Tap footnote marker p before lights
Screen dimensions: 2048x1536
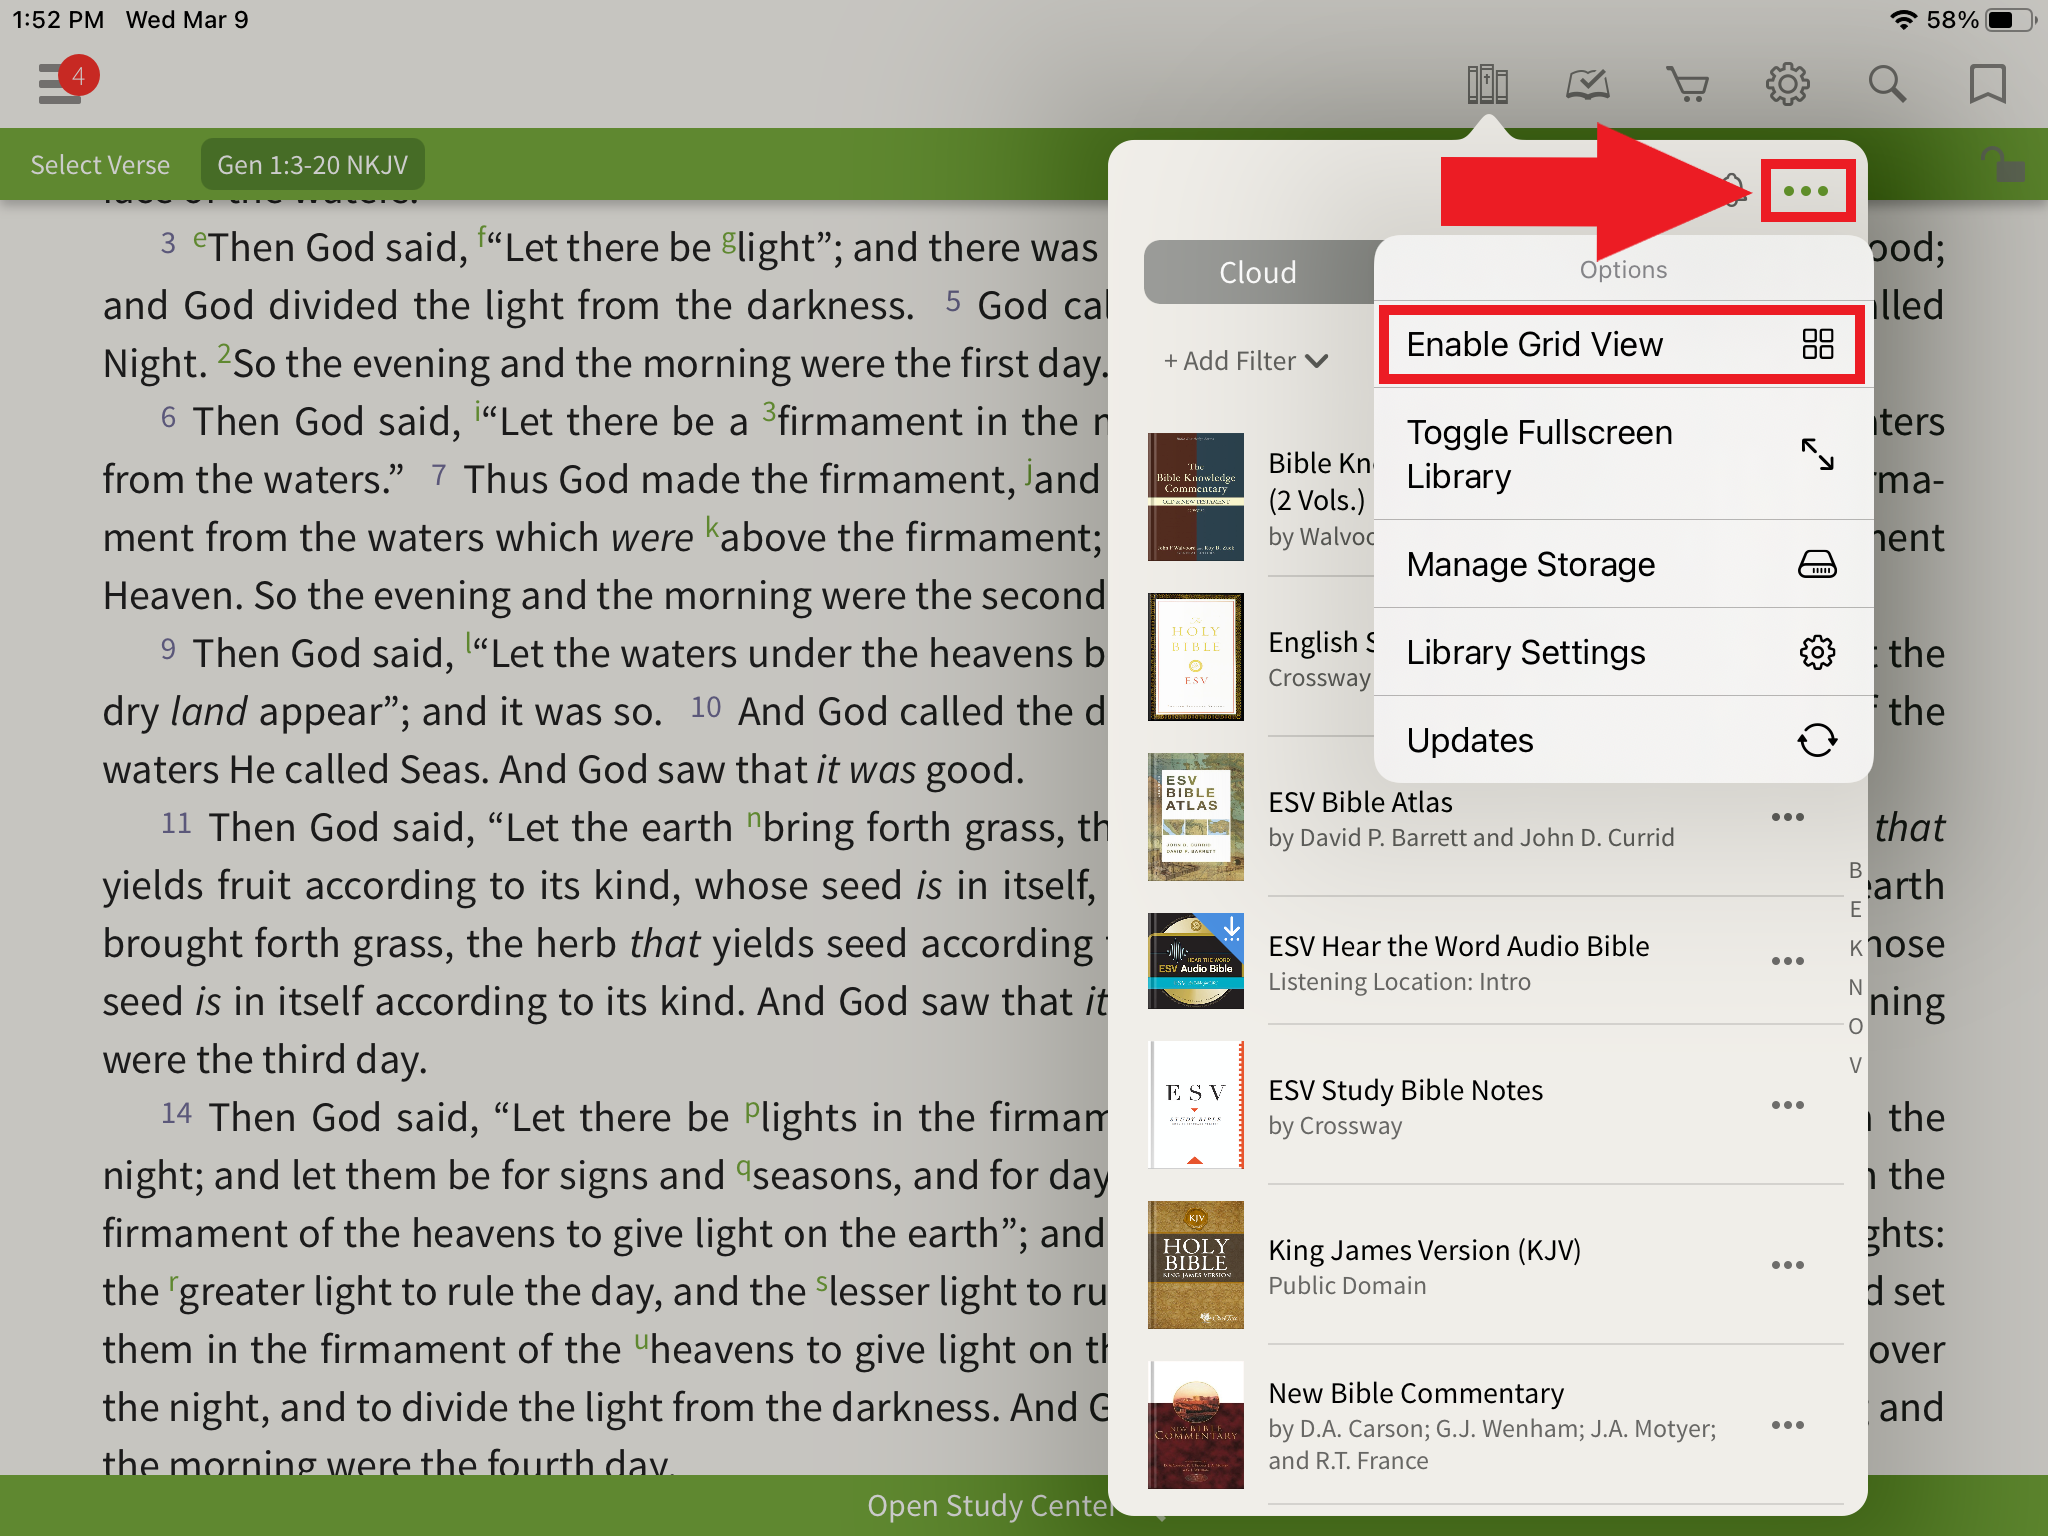752,1111
